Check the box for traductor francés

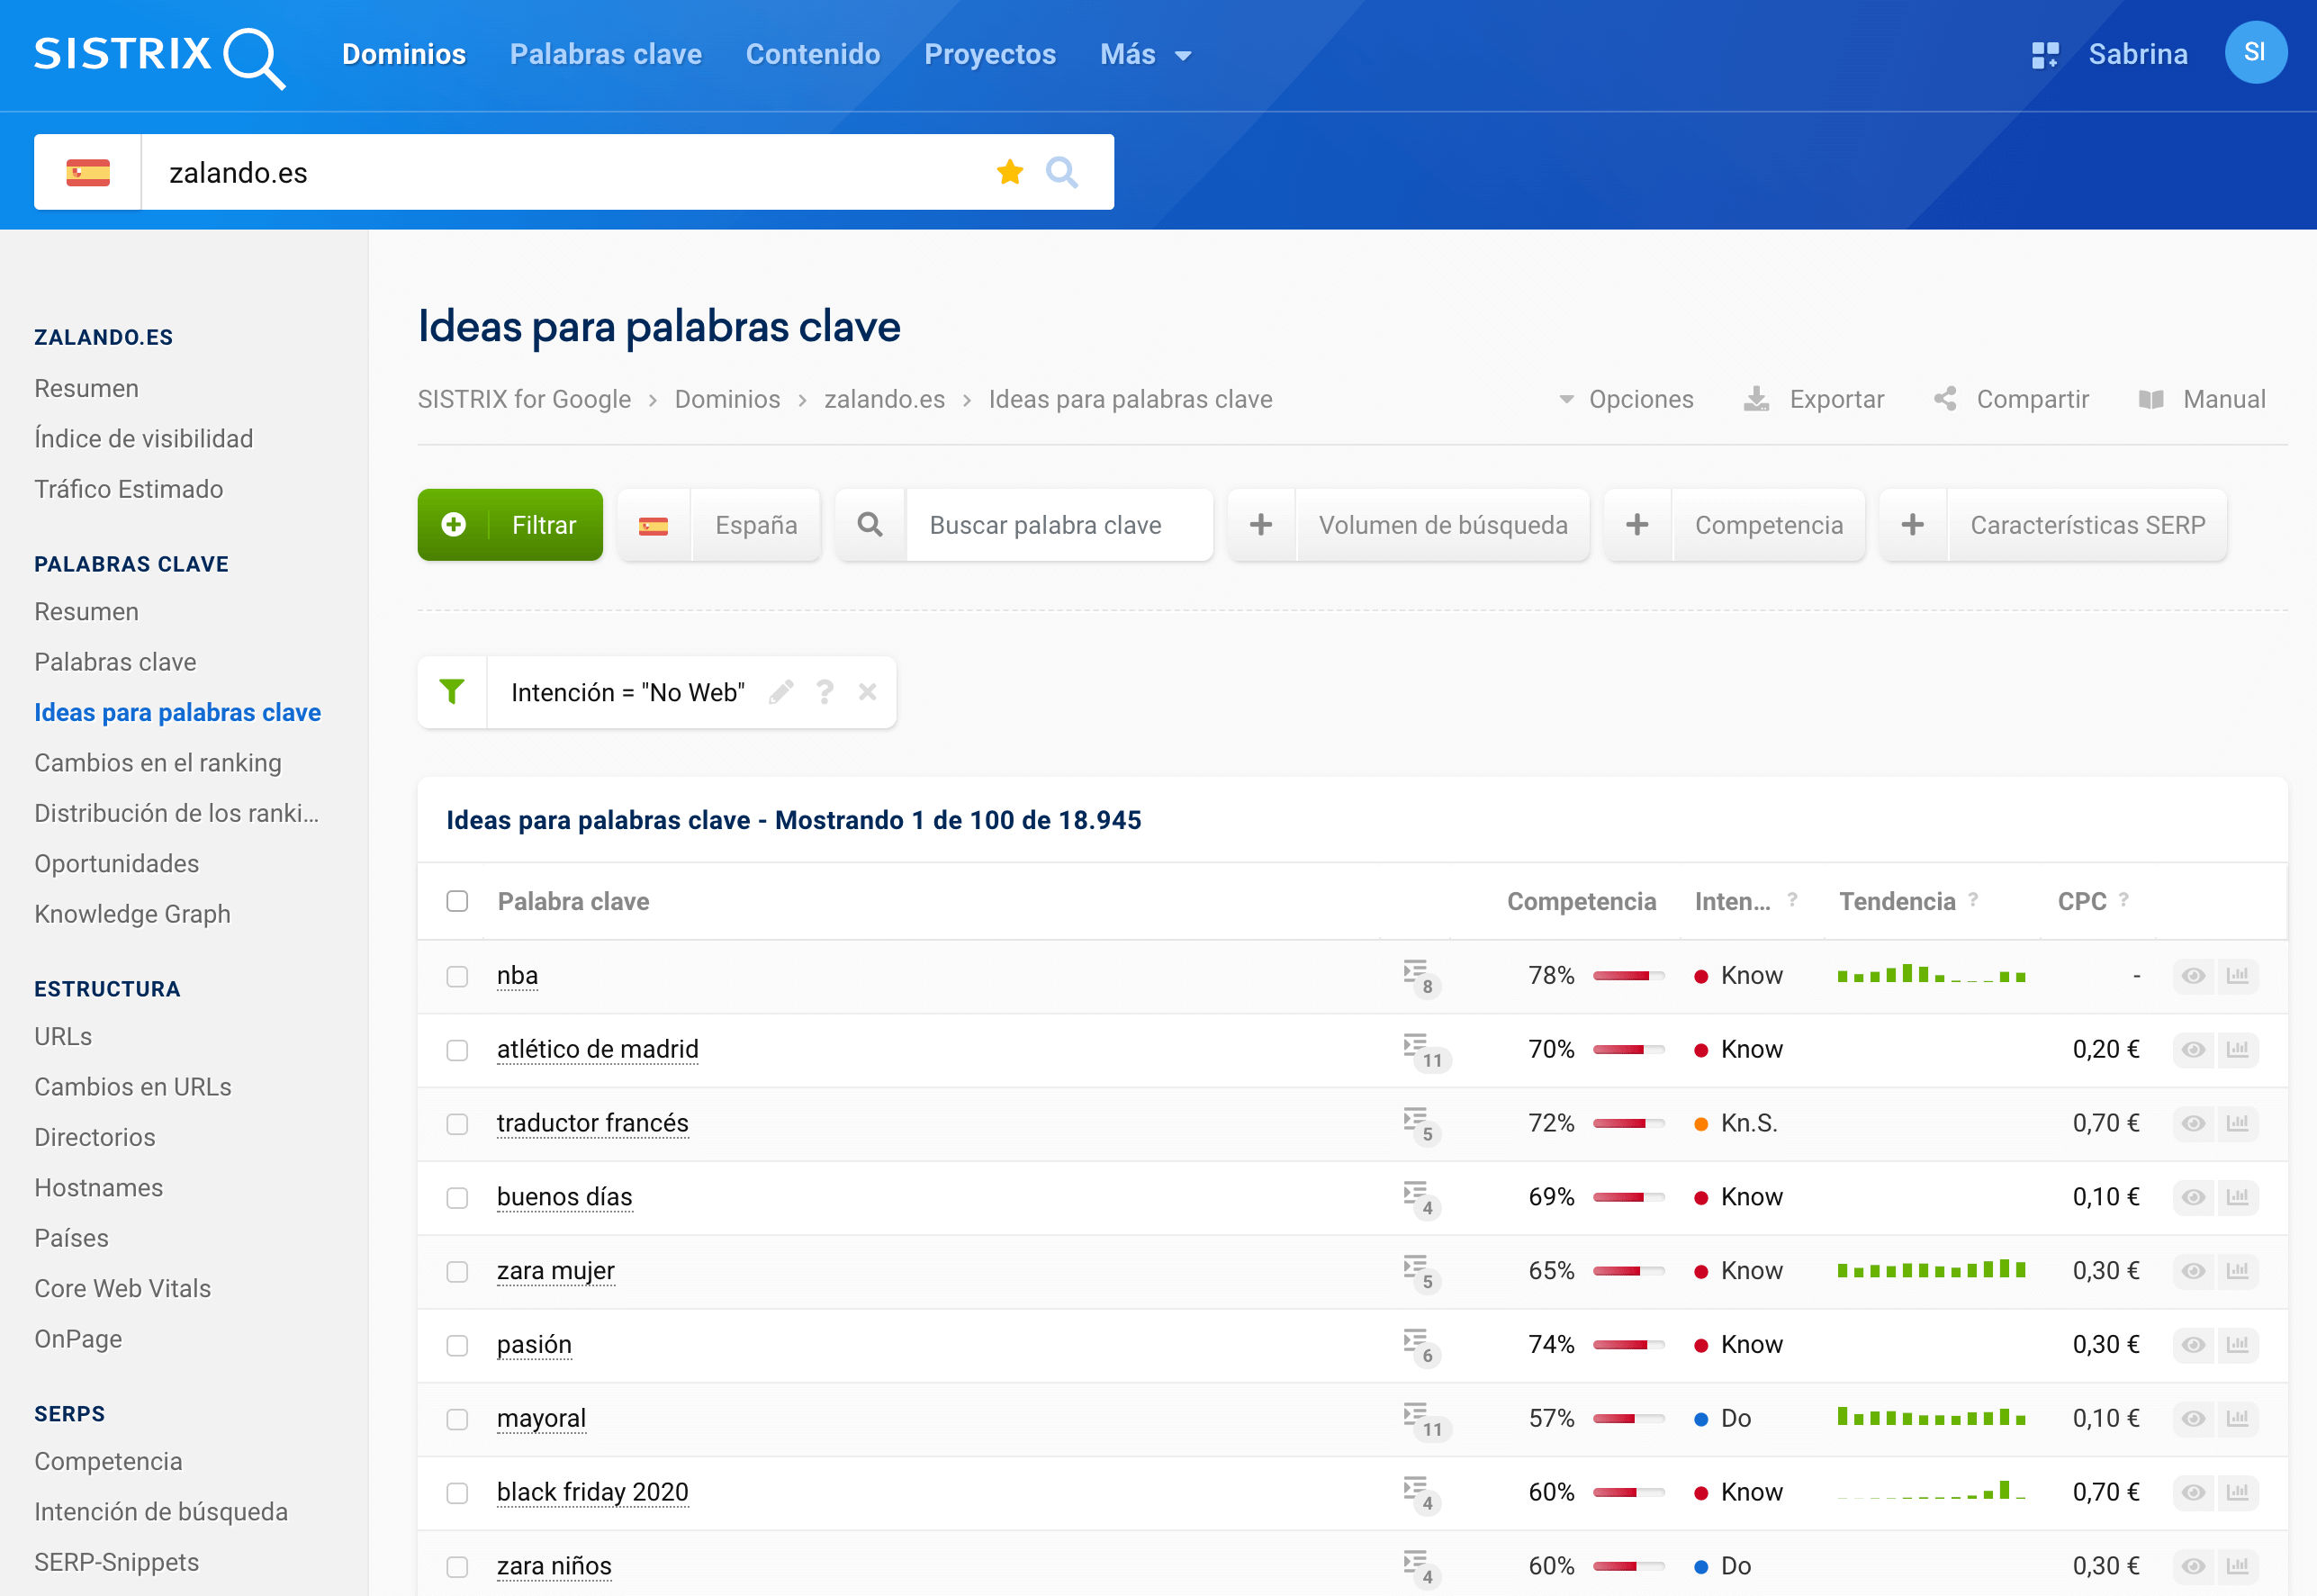pos(457,1124)
